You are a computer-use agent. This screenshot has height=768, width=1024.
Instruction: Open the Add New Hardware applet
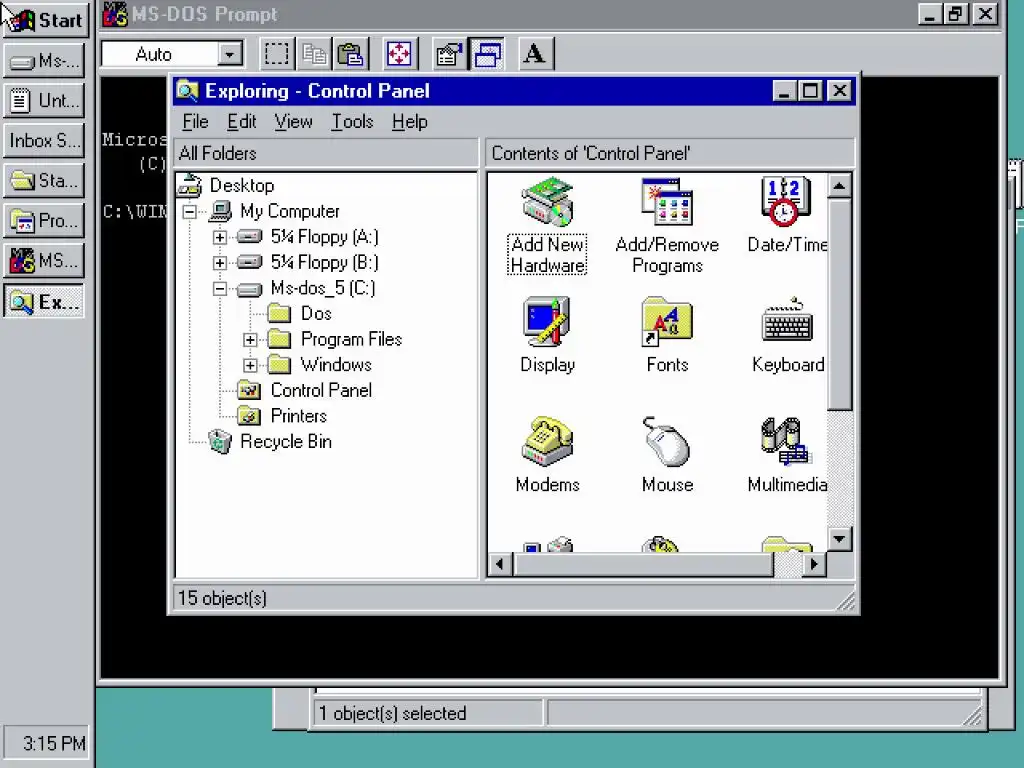coord(547,225)
